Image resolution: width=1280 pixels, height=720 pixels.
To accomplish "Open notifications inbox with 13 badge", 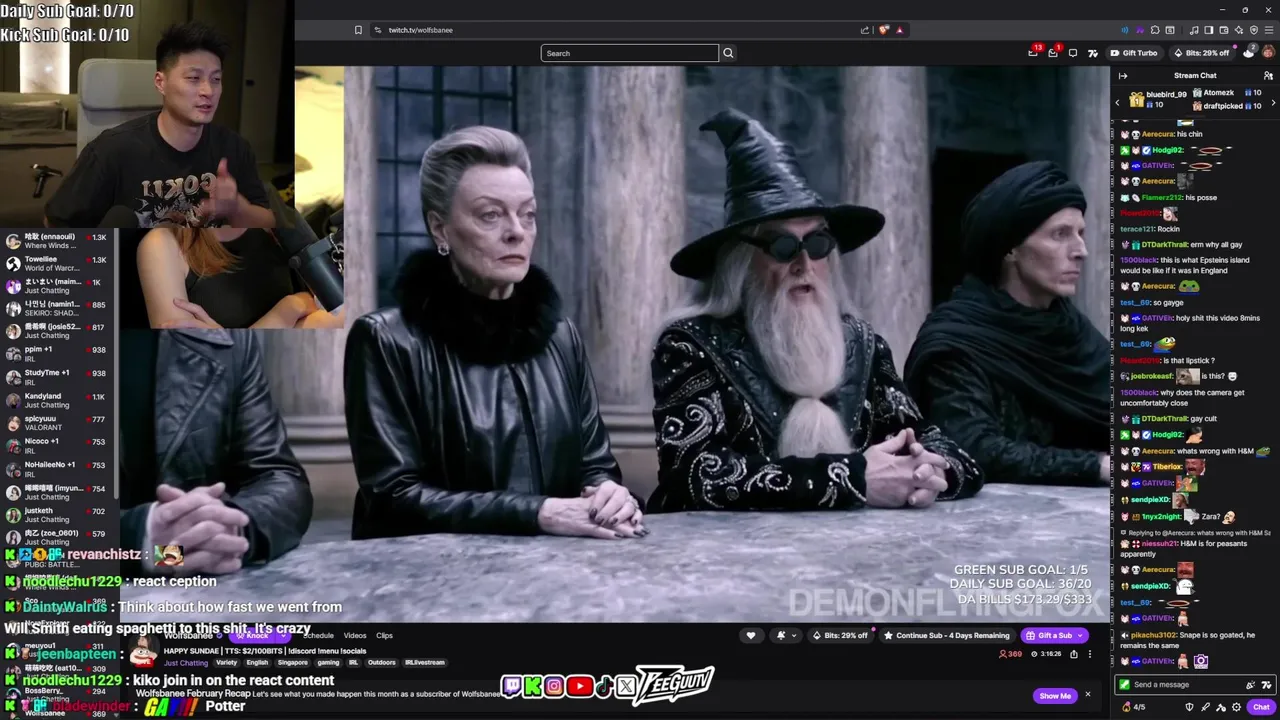I will click(1033, 52).
